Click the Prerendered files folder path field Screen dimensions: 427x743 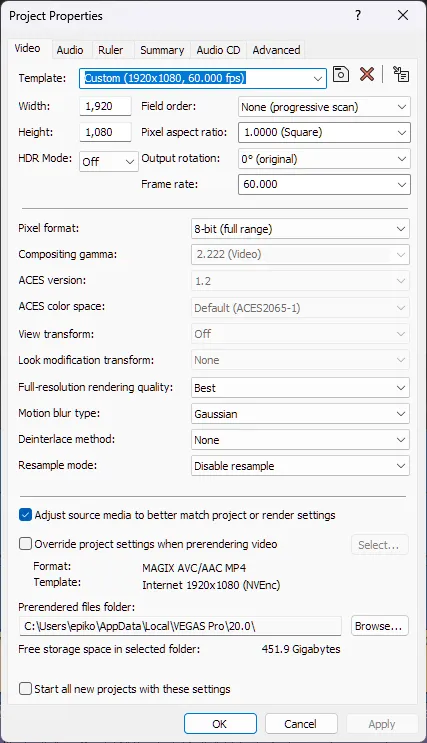180,626
